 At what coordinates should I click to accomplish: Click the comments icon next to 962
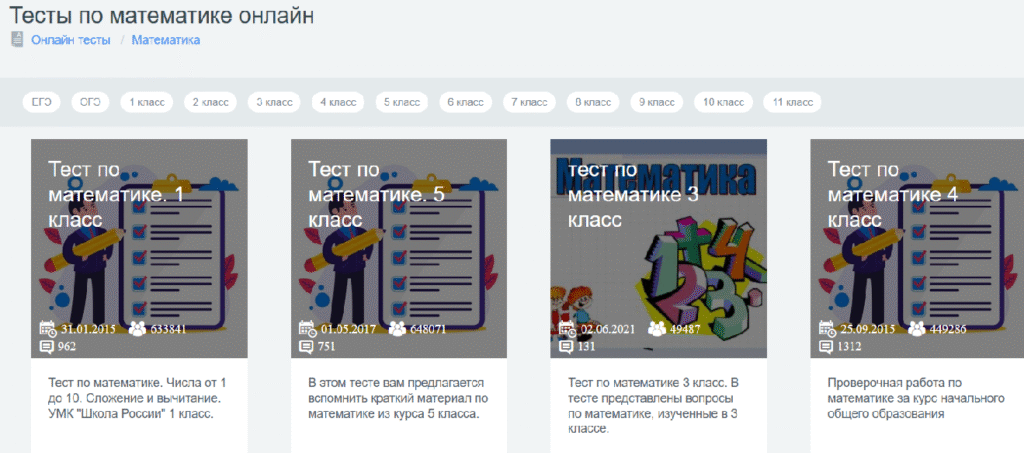(x=47, y=347)
